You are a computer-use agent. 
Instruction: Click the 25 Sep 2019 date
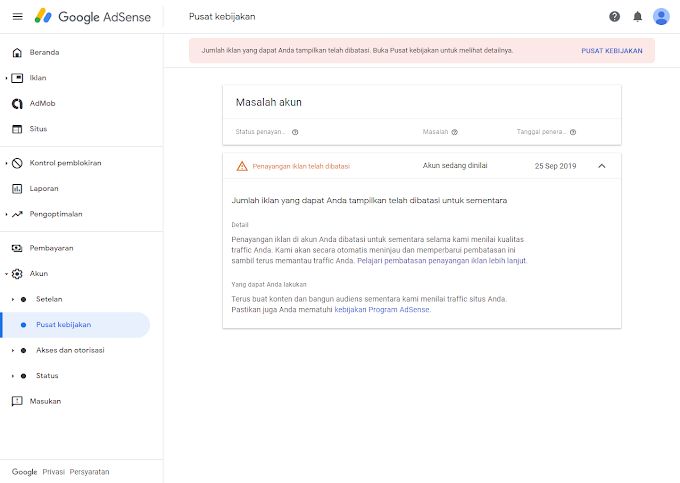(555, 166)
